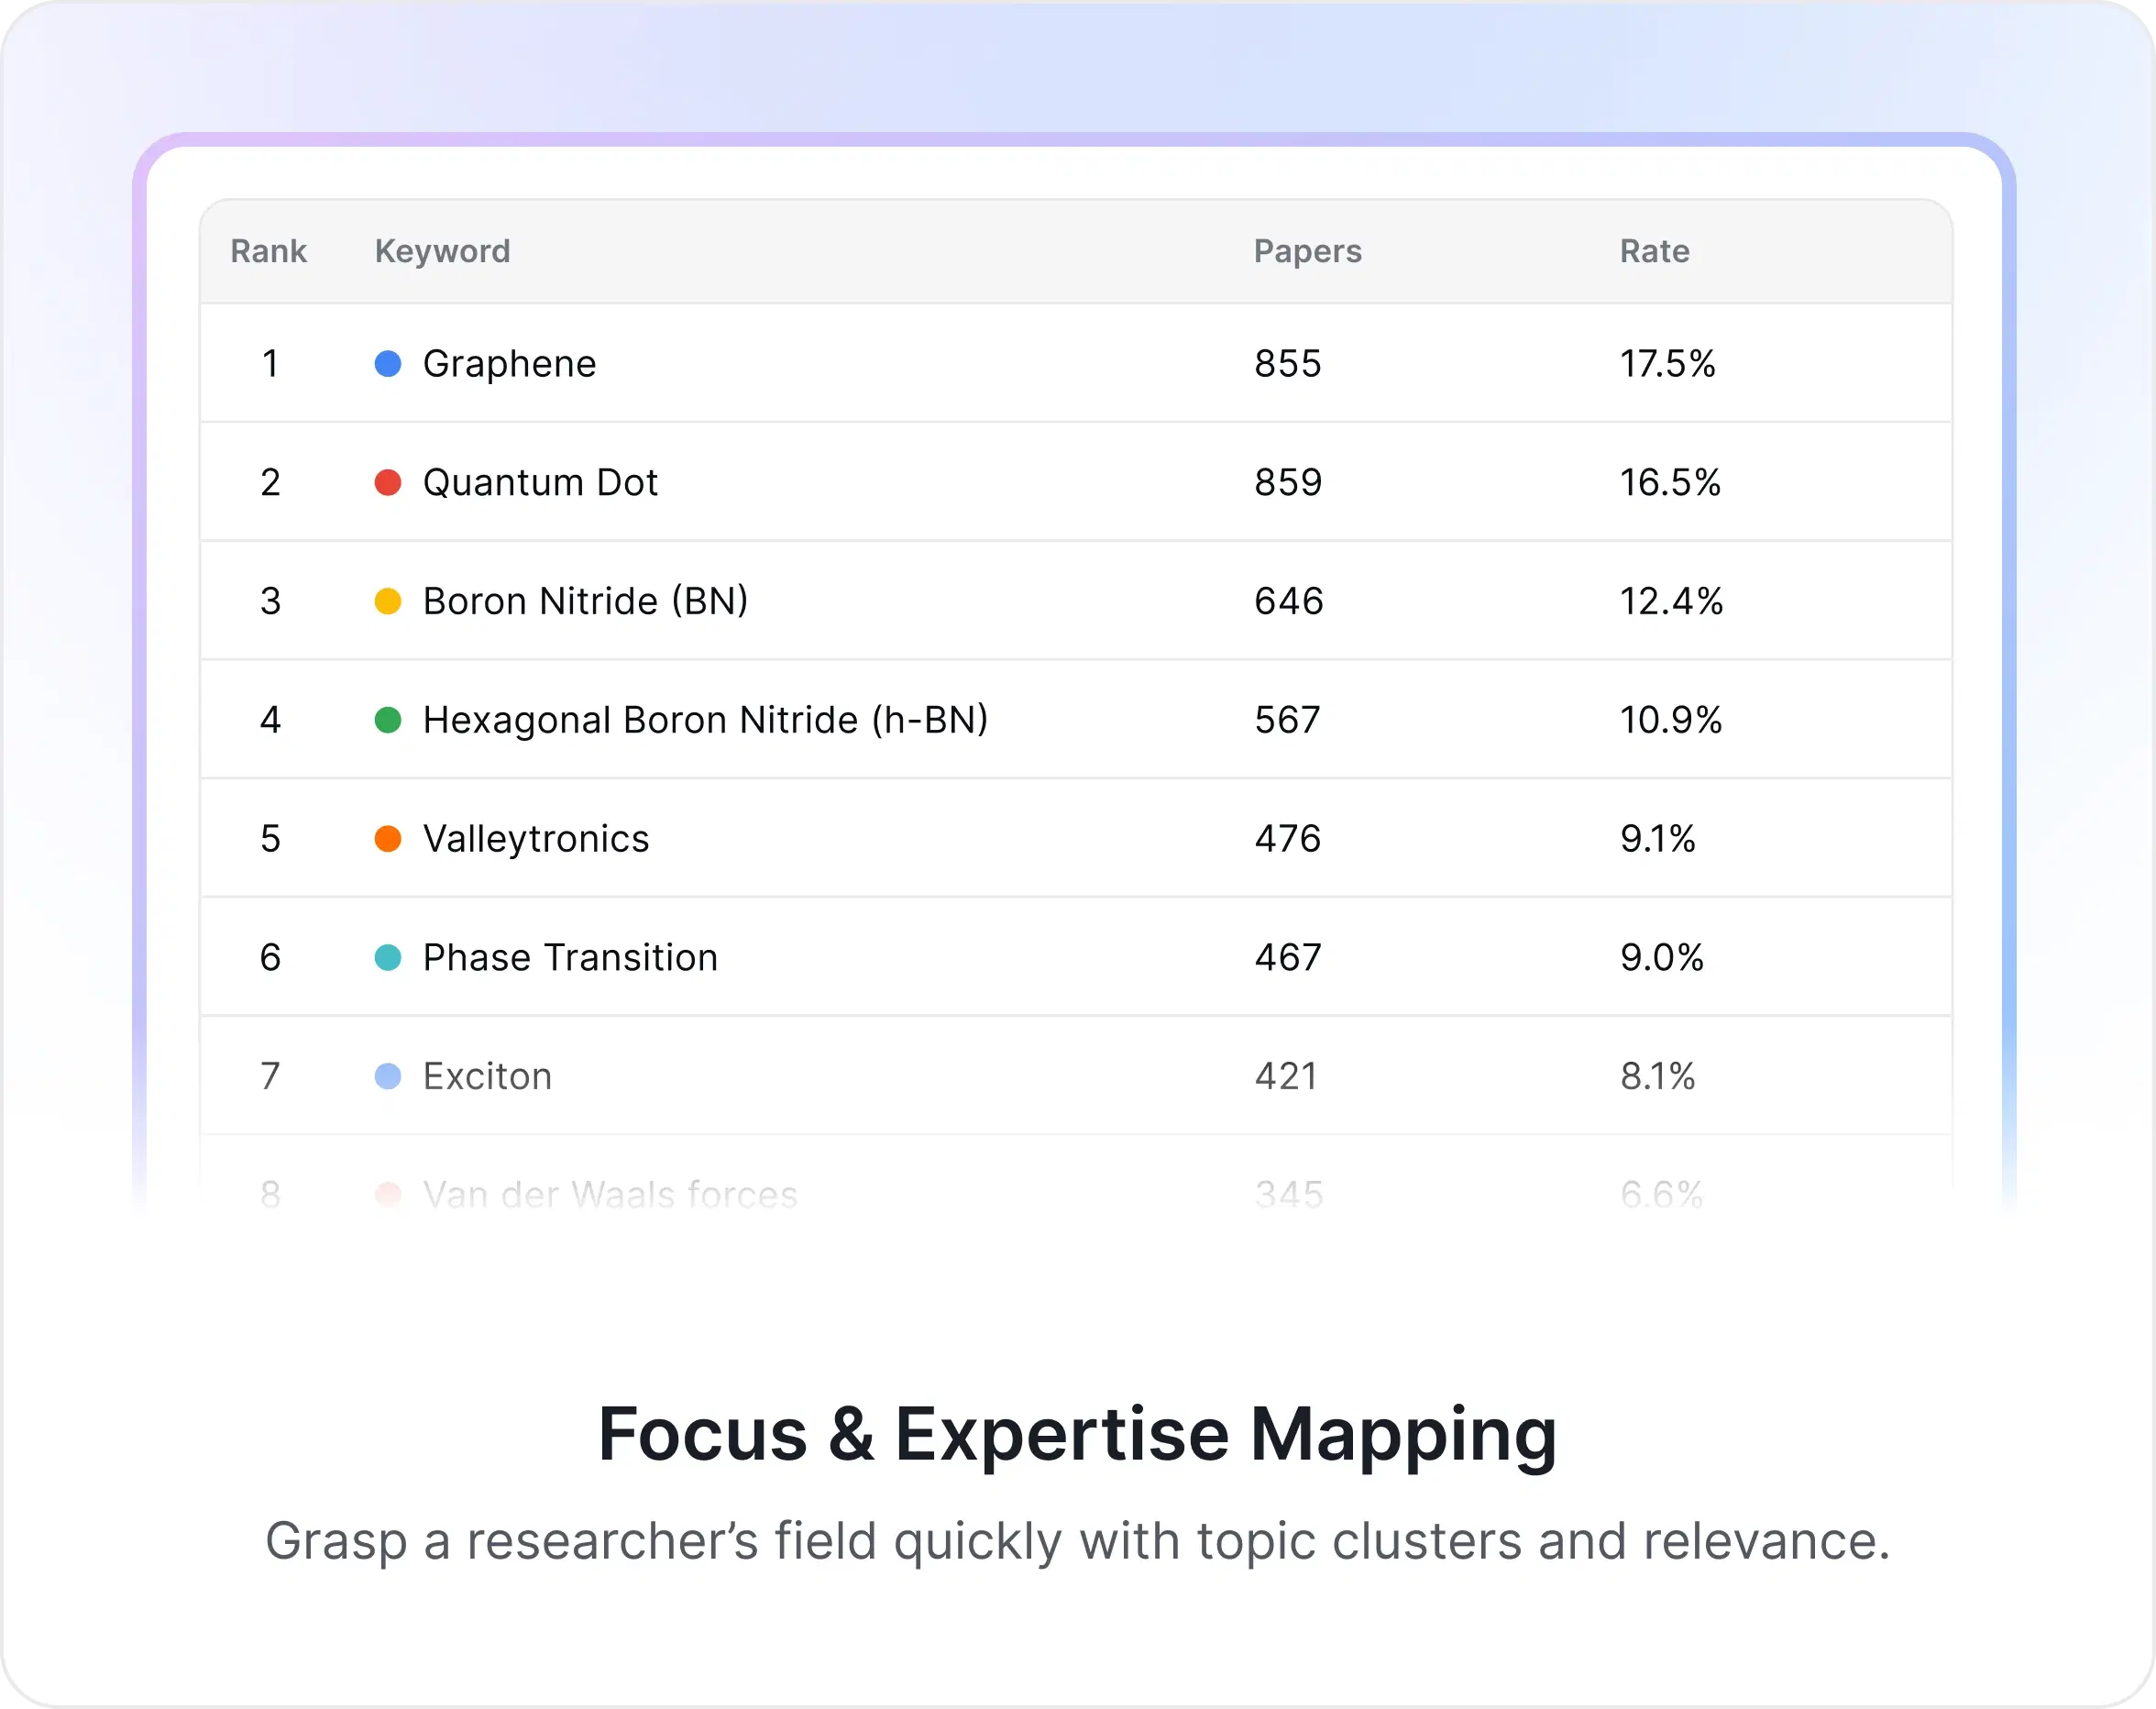2156x1709 pixels.
Task: Select the Exciton keyword
Action: (487, 1076)
